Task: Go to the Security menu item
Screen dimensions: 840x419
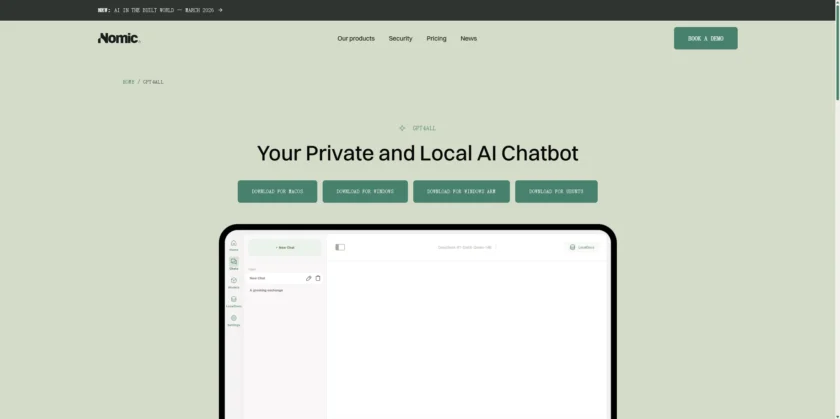Action: [400, 38]
